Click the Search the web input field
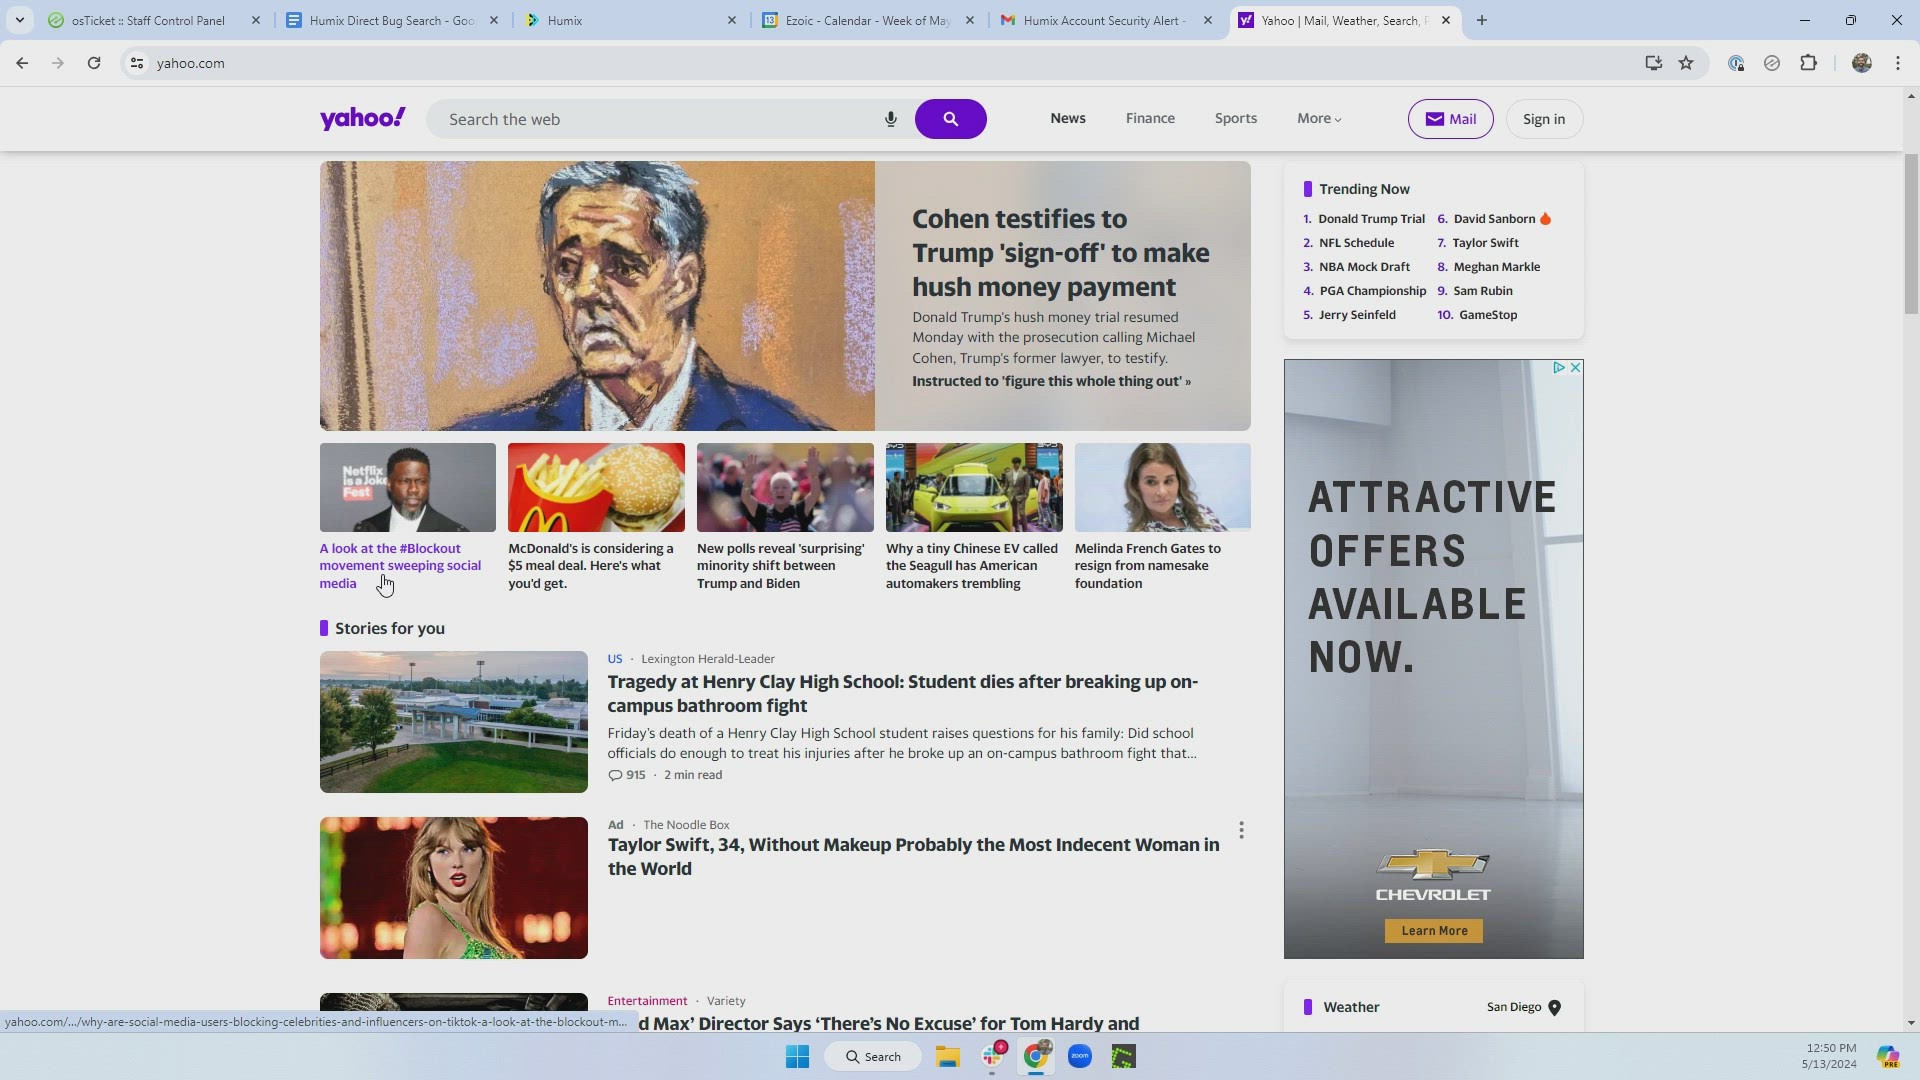 pos(660,119)
